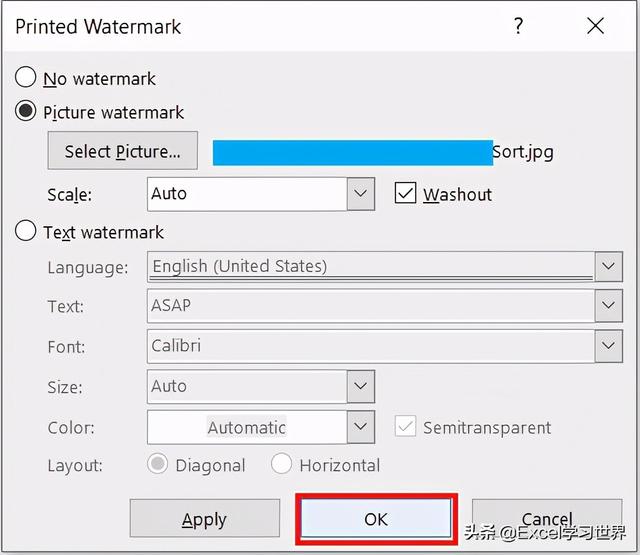The width and height of the screenshot is (640, 555).
Task: Close the Printed Watermark dialog
Action: click(596, 27)
